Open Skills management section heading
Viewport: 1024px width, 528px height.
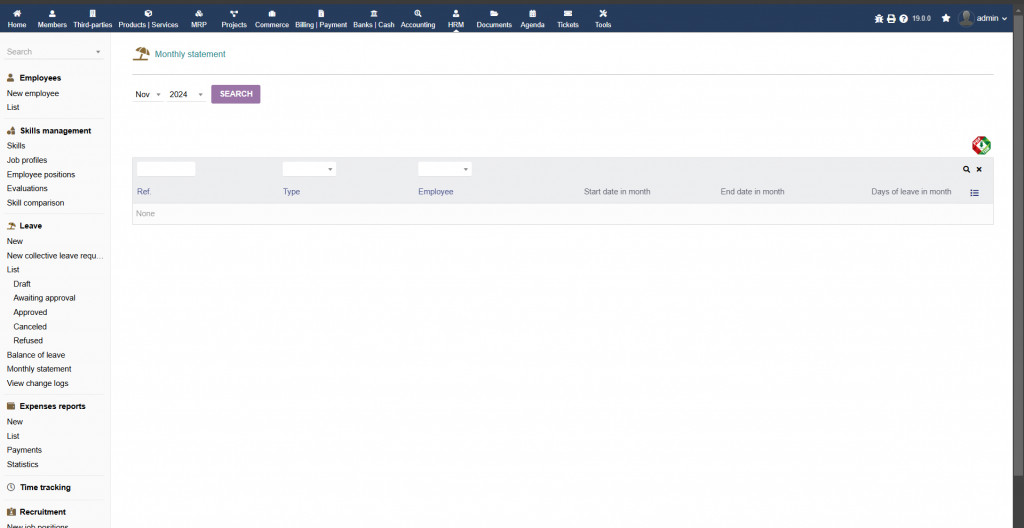click(x=56, y=131)
